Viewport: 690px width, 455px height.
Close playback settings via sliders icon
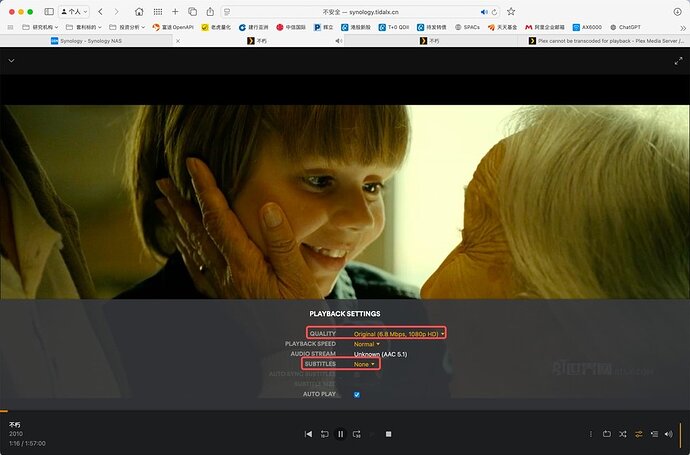[639, 434]
